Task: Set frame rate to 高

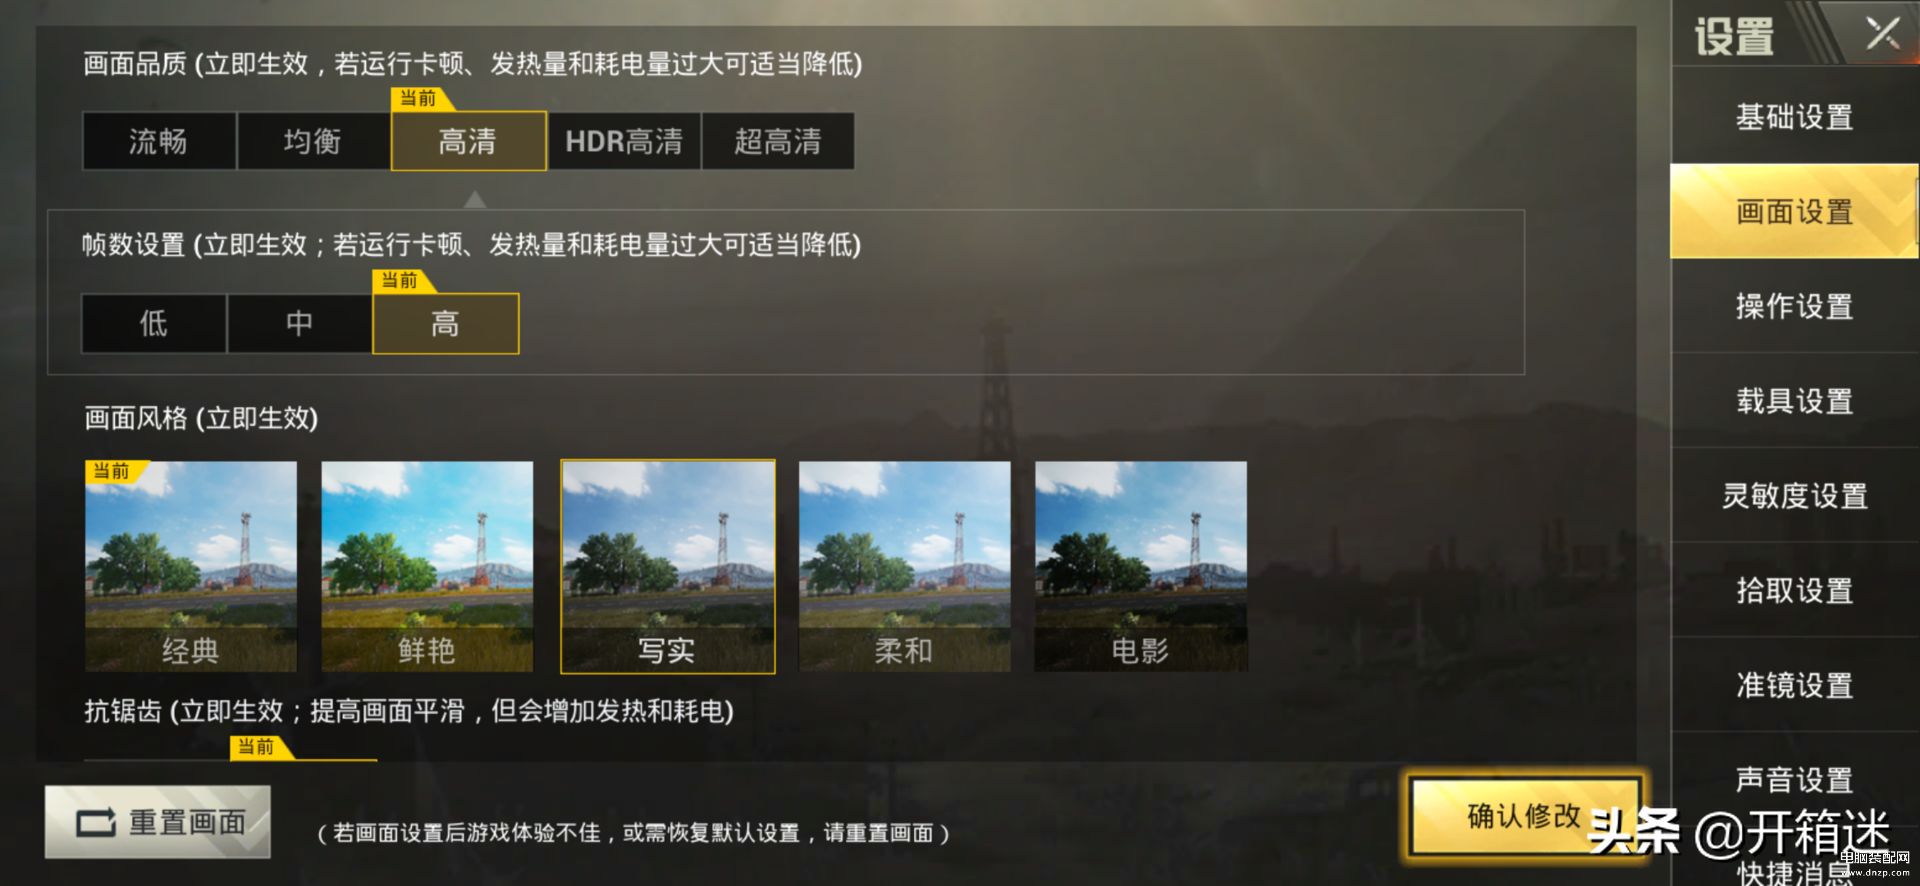Action: [445, 323]
